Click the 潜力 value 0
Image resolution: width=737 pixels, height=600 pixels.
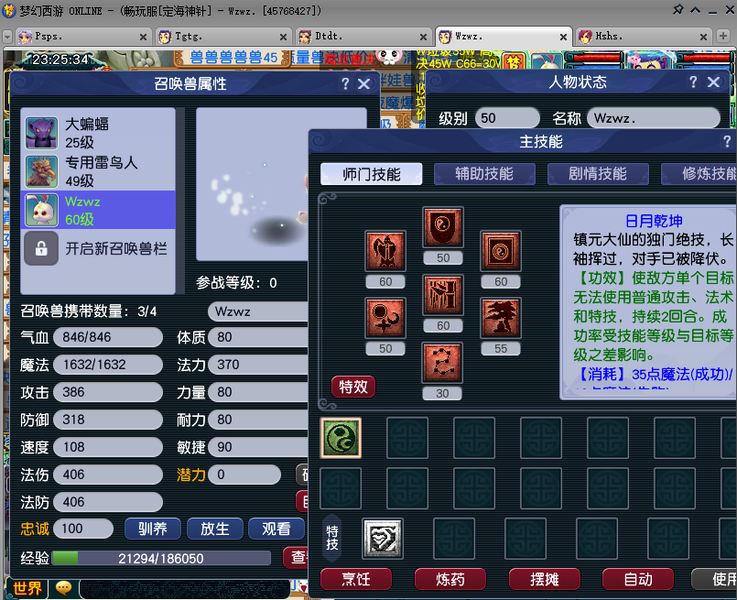(x=244, y=475)
